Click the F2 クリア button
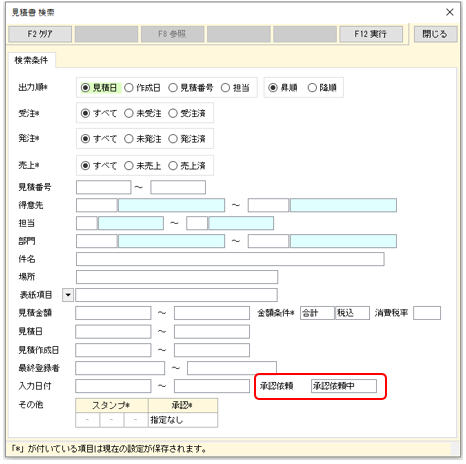The width and height of the screenshot is (466, 464). (40, 34)
